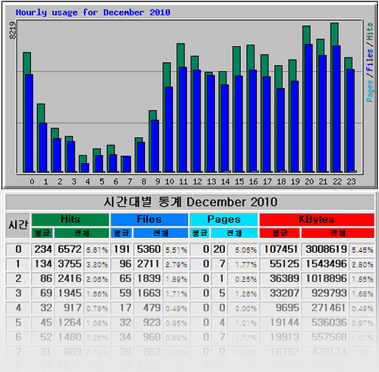Click the green Hits column header
The image size is (379, 372).
click(70, 220)
